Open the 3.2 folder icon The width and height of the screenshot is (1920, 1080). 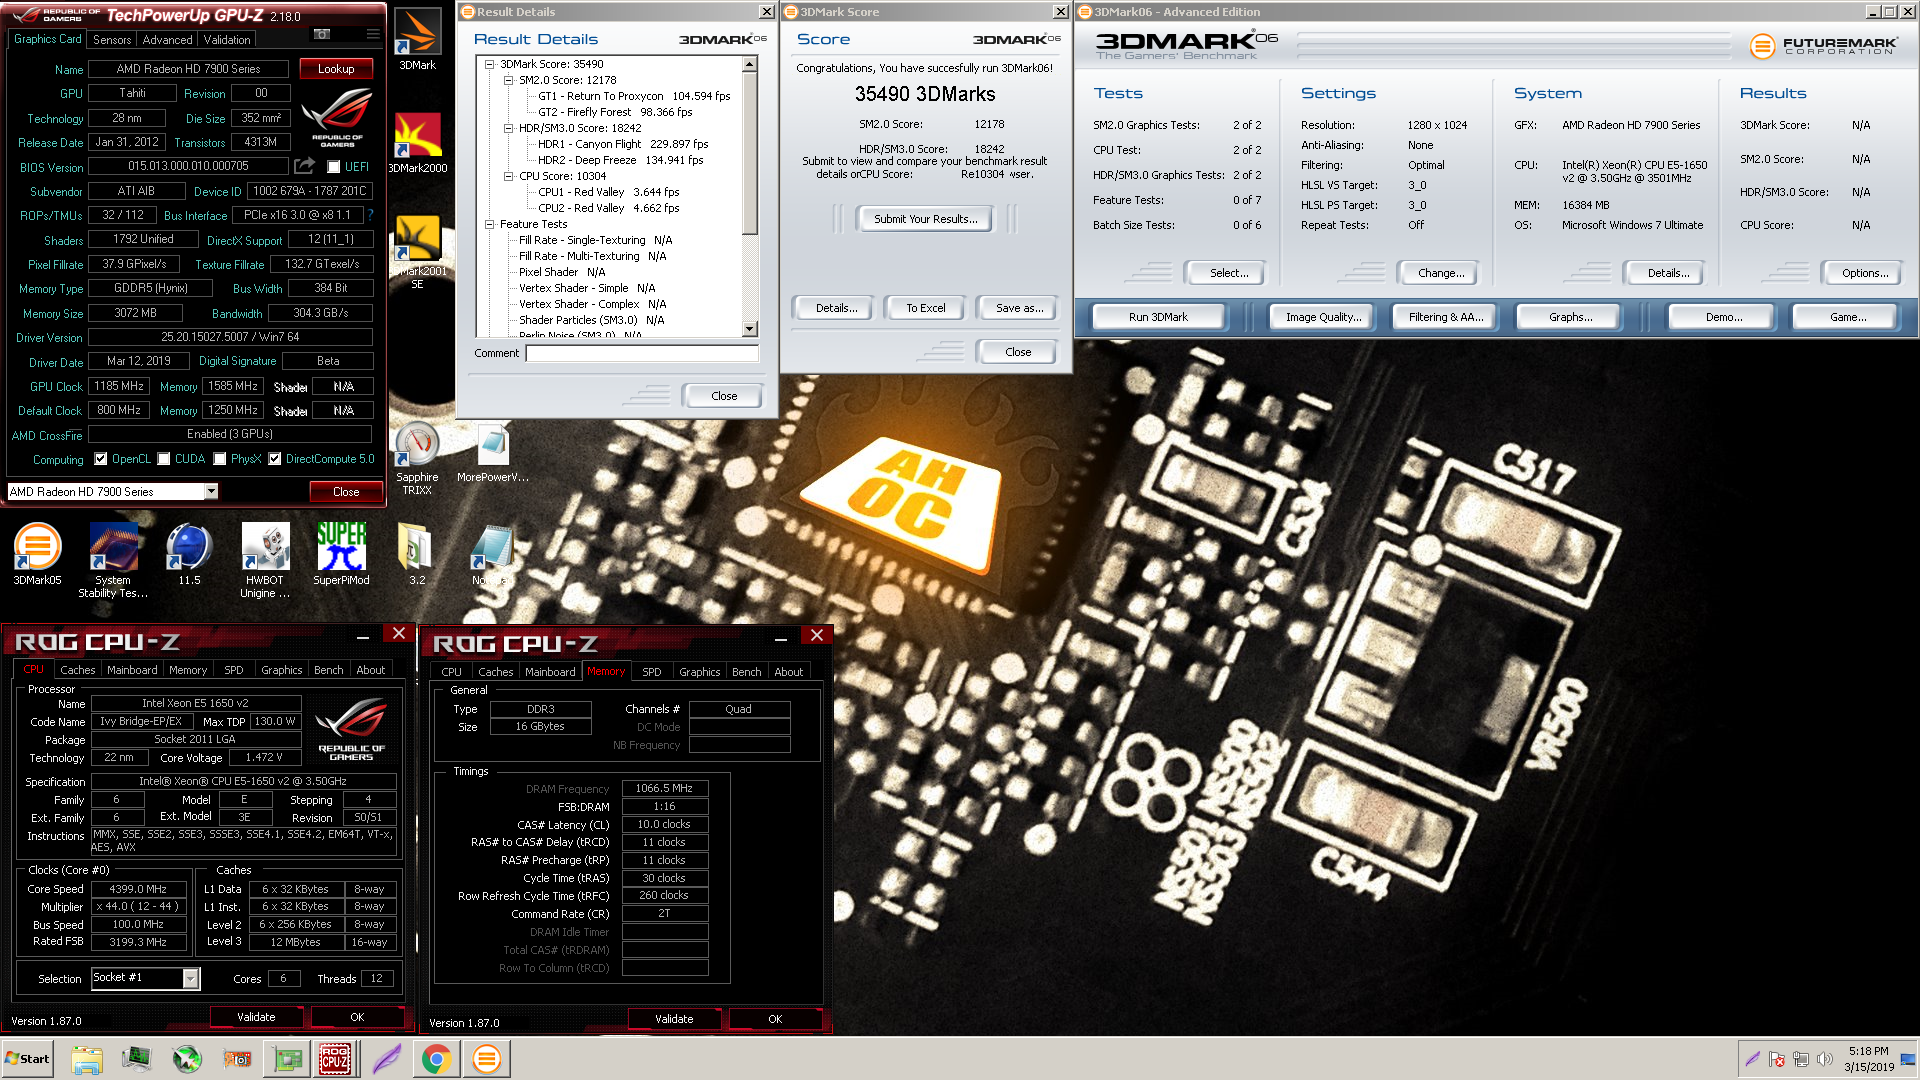[417, 554]
